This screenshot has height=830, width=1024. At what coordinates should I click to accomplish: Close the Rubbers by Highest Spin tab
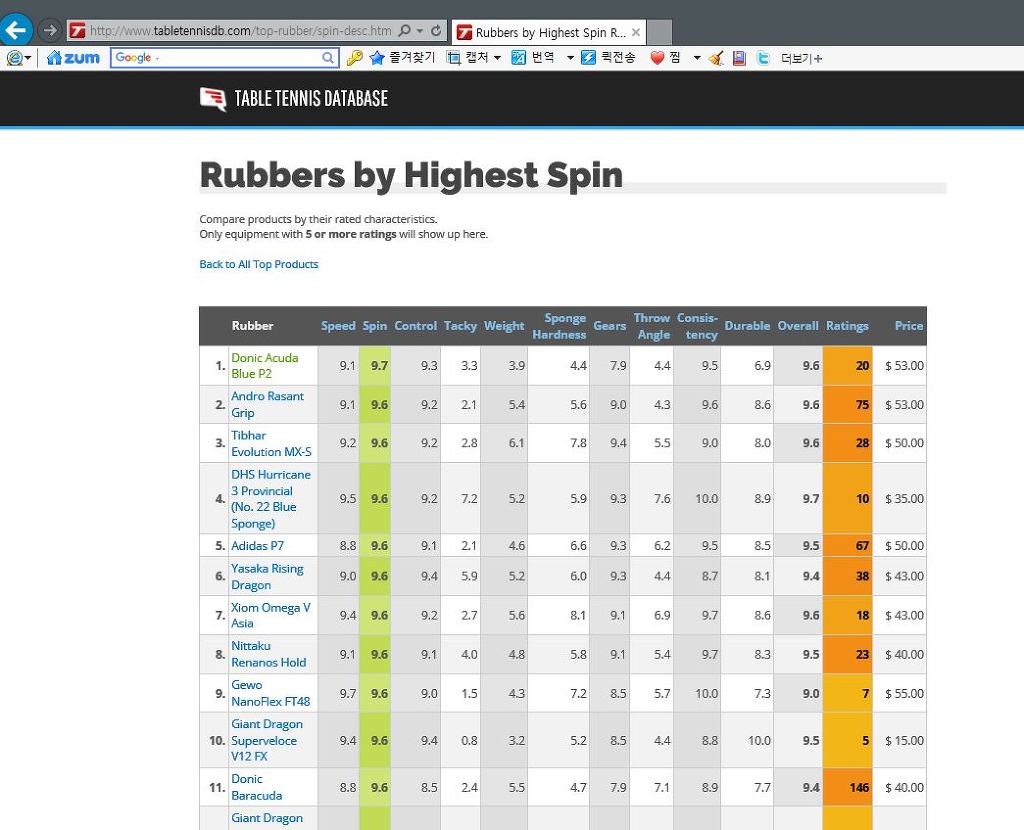pyautogui.click(x=636, y=32)
